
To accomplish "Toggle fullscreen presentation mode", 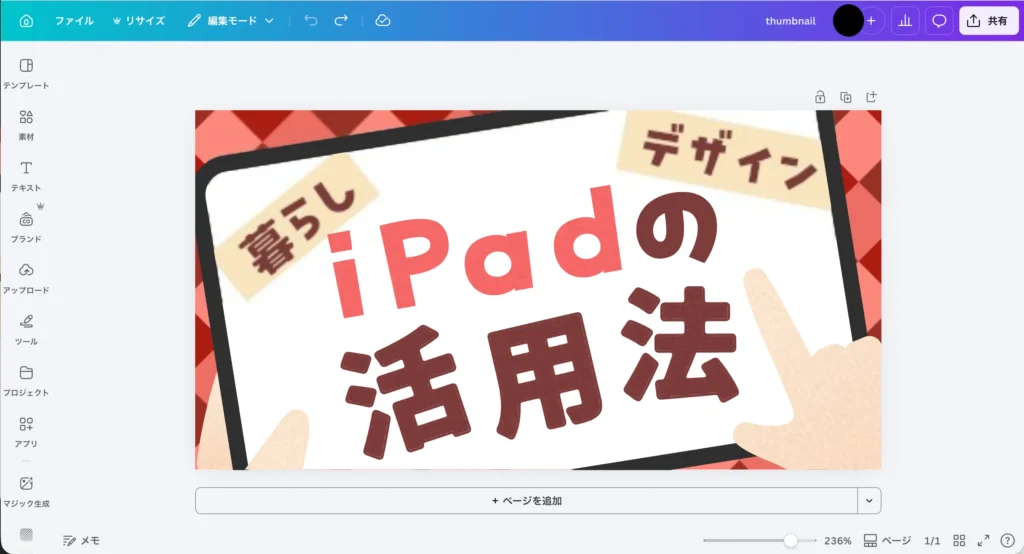I will point(983,540).
